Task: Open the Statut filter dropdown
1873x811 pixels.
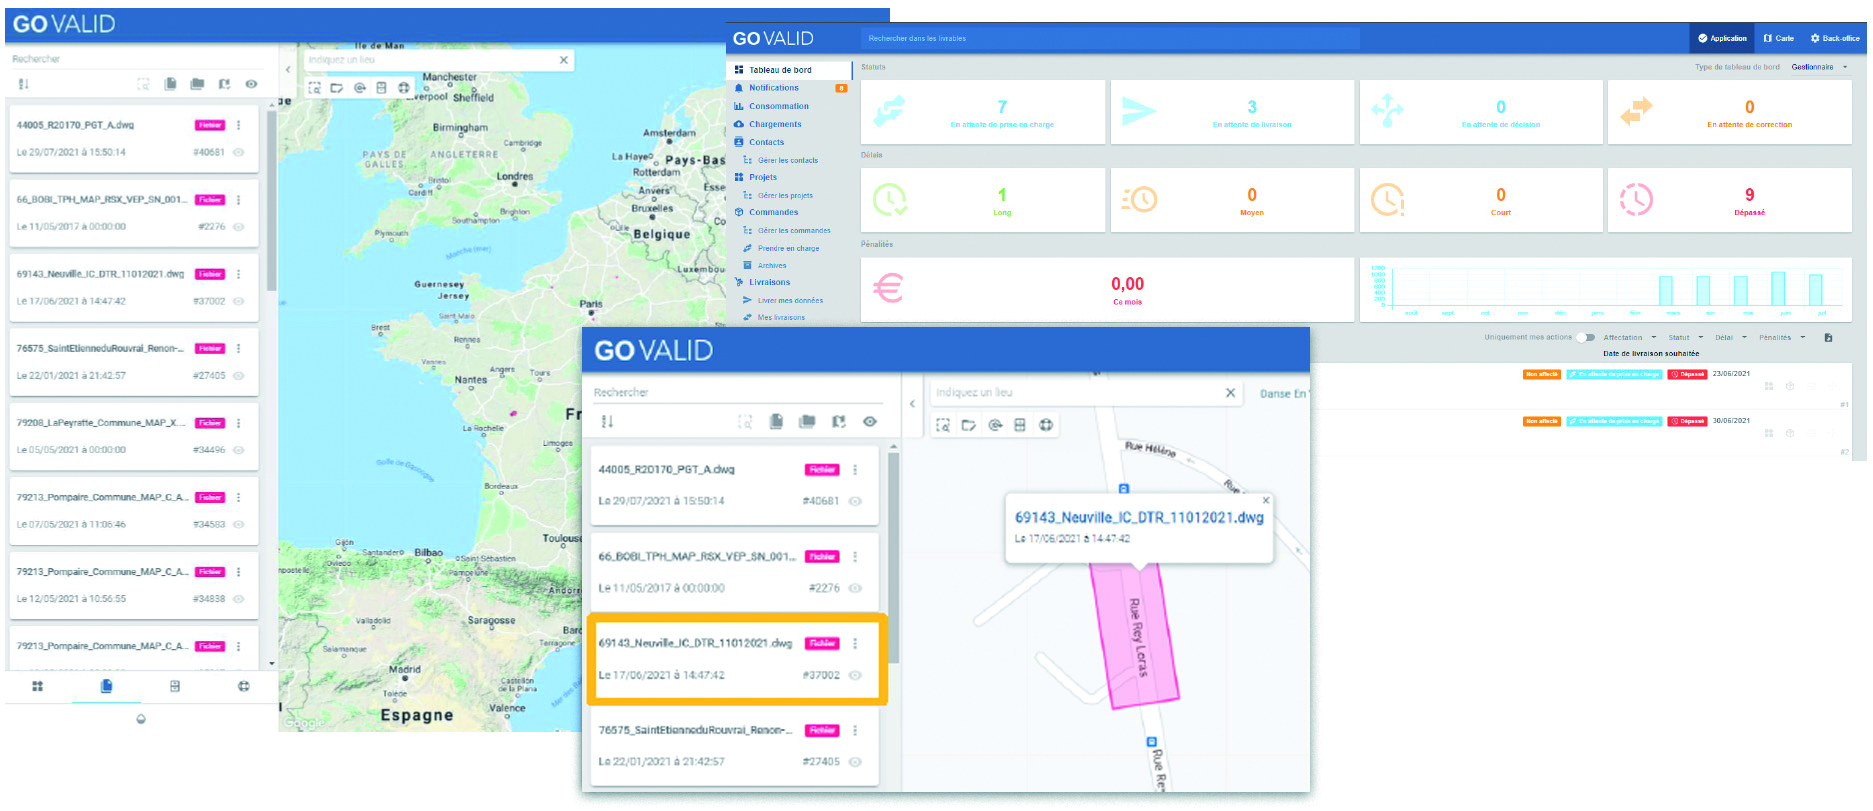Action: pyautogui.click(x=1685, y=338)
